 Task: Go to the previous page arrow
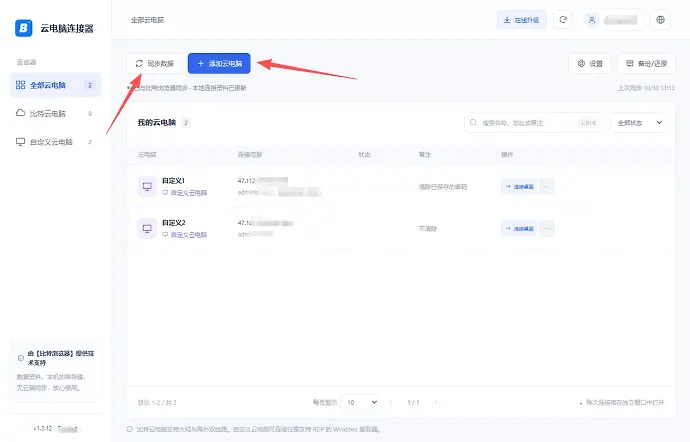391,402
